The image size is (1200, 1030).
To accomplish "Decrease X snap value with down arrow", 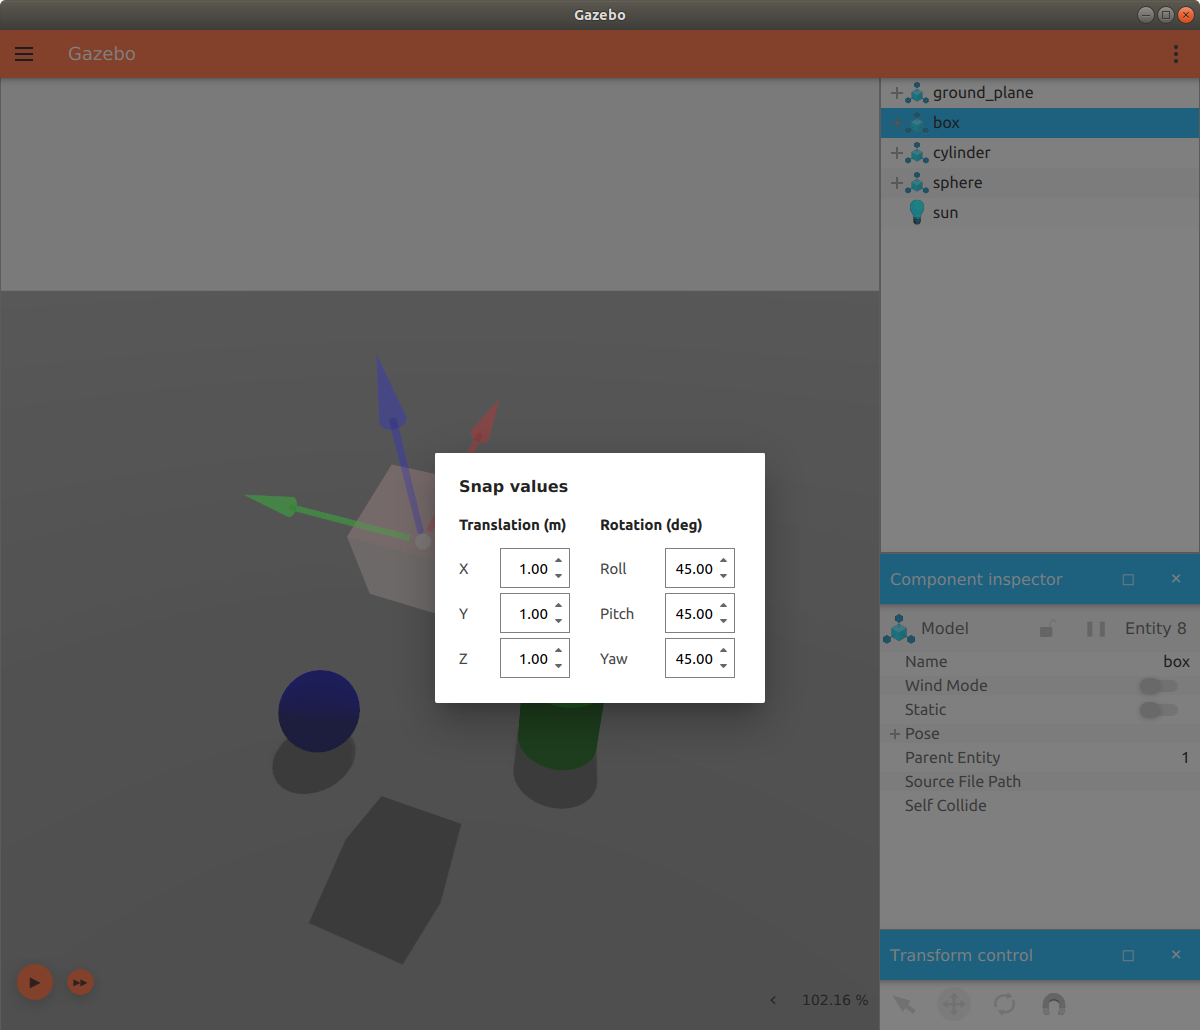I will click(559, 577).
